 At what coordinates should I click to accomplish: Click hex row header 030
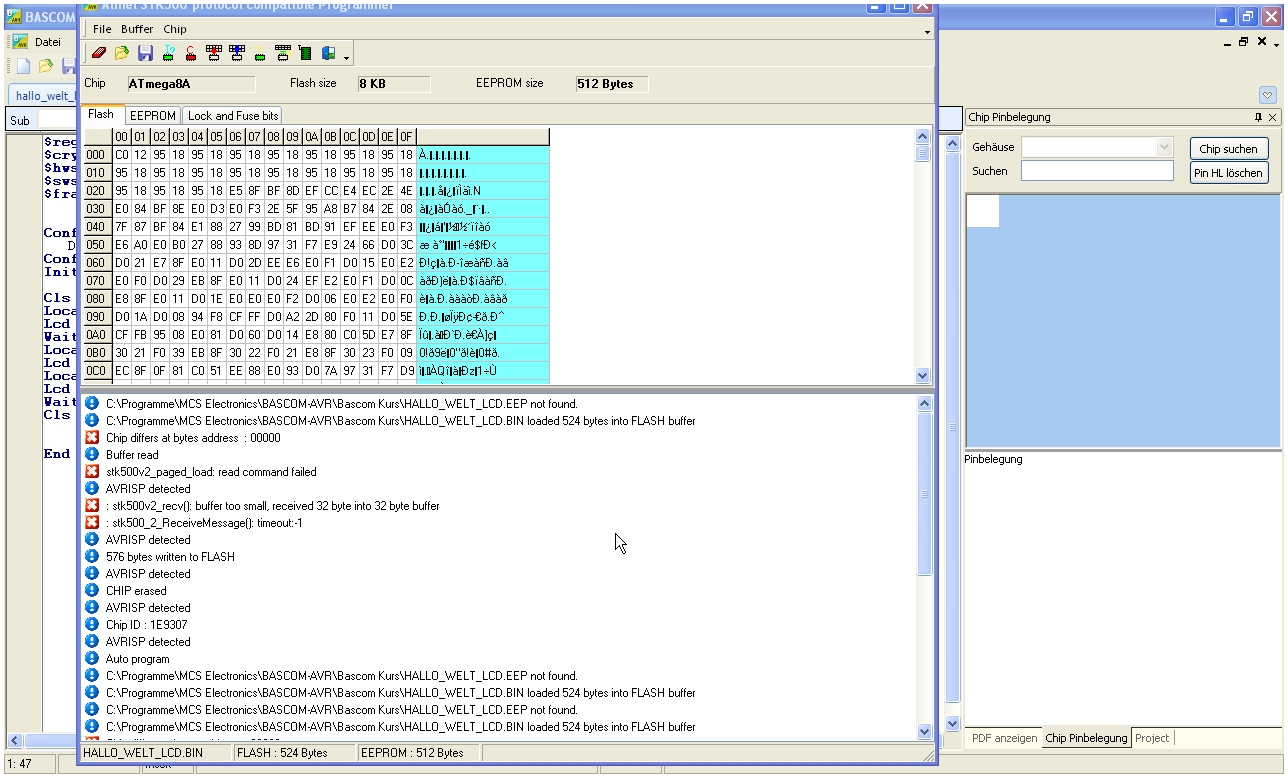[96, 209]
